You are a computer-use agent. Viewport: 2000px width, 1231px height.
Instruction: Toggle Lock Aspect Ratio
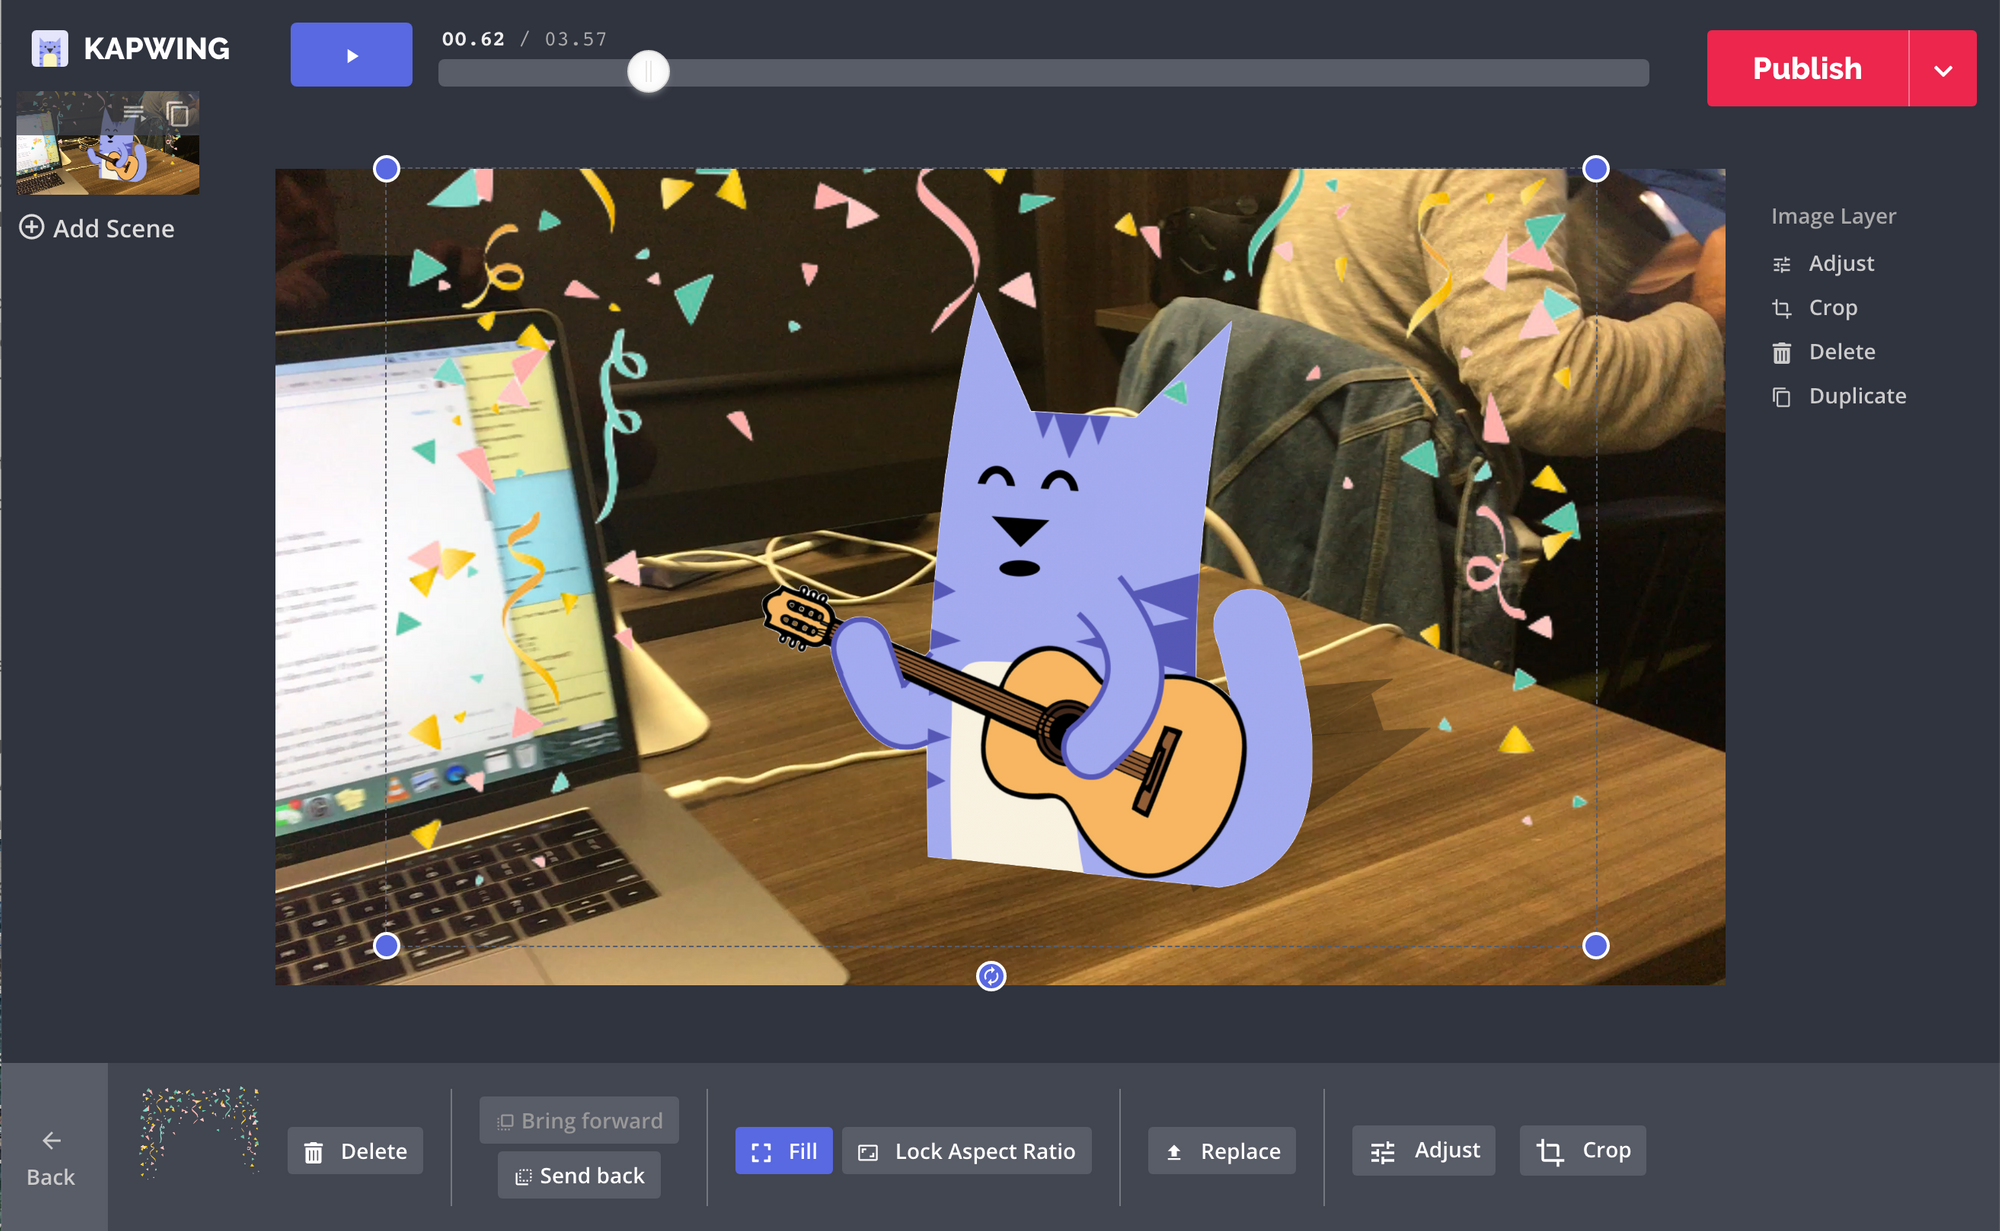pos(966,1151)
